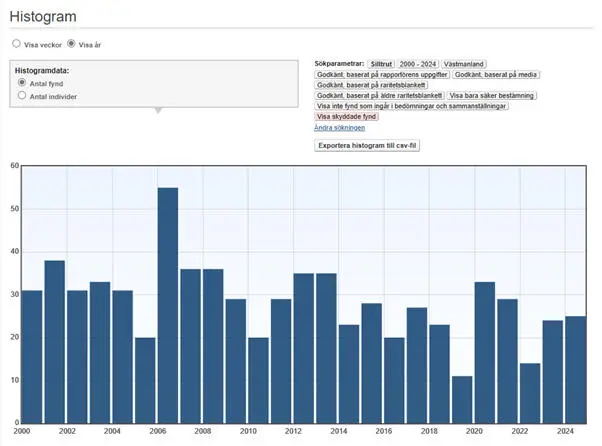The height and width of the screenshot is (446, 602).
Task: Click the shortest histogram bar for 2019
Action: pos(461,399)
